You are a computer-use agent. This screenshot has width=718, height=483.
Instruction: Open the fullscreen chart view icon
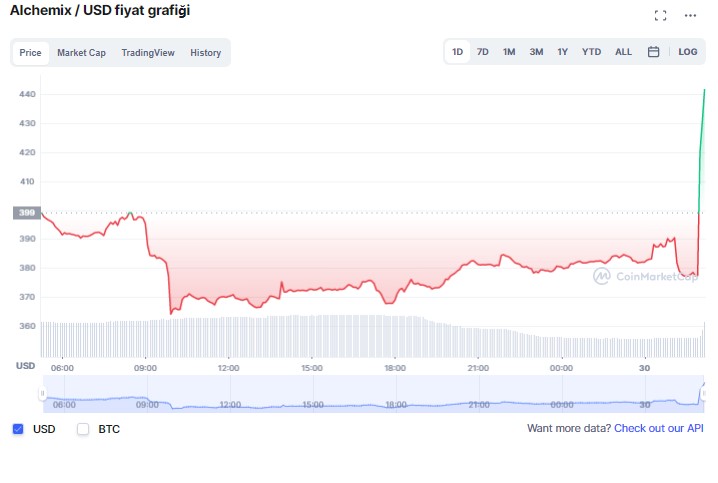pyautogui.click(x=660, y=16)
